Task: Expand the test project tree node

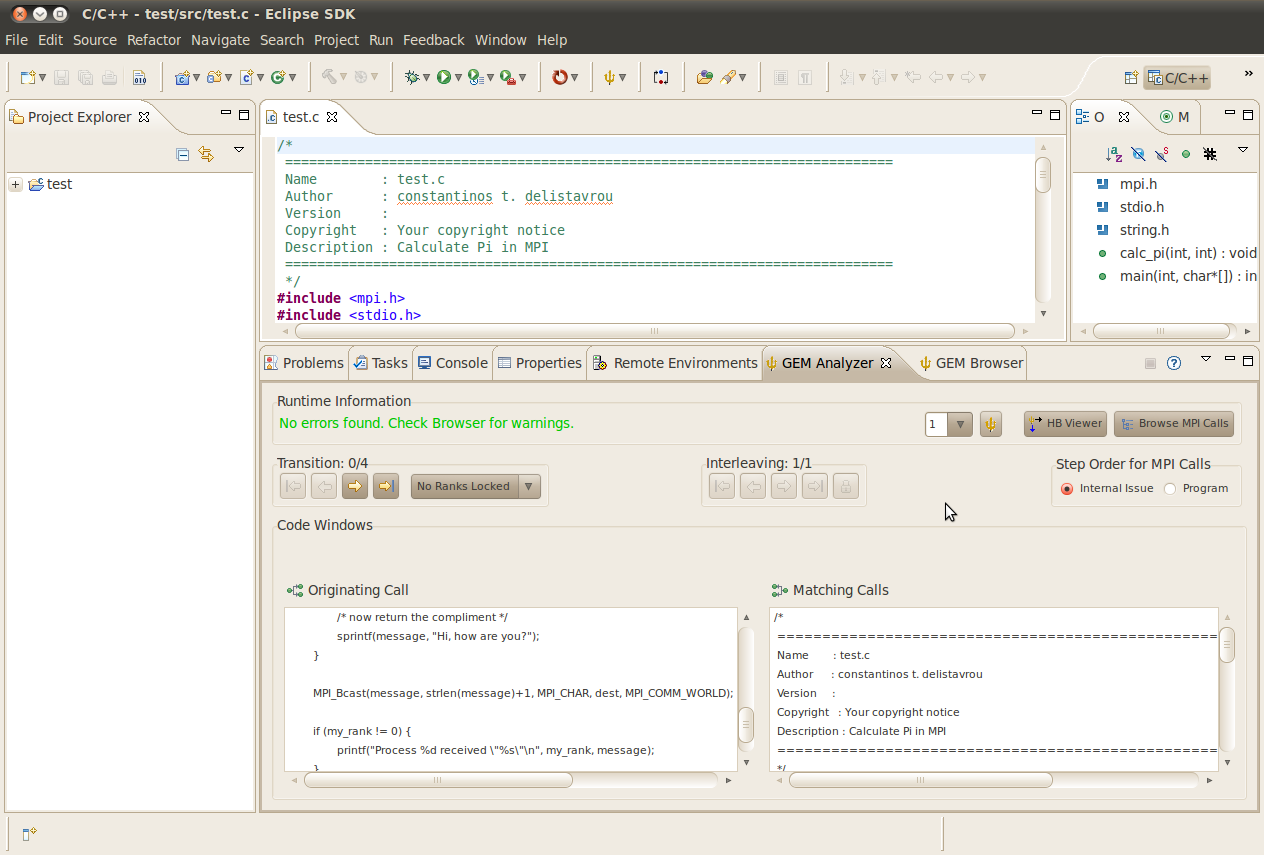Action: click(x=15, y=184)
